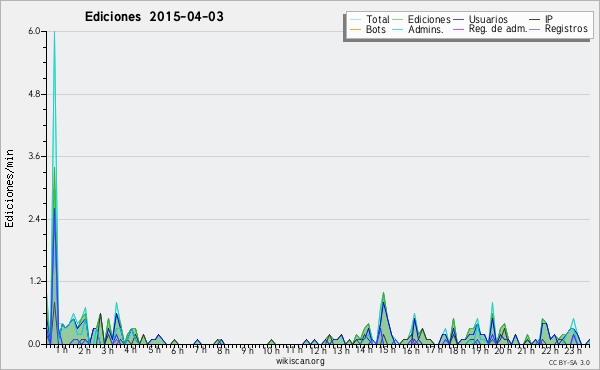Screen dimensions: 600x370
Task: Click the Admins. legend cyan line
Action: point(398,29)
